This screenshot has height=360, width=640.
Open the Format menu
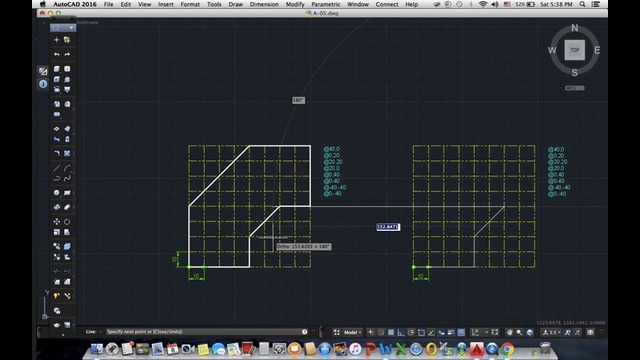190,4
